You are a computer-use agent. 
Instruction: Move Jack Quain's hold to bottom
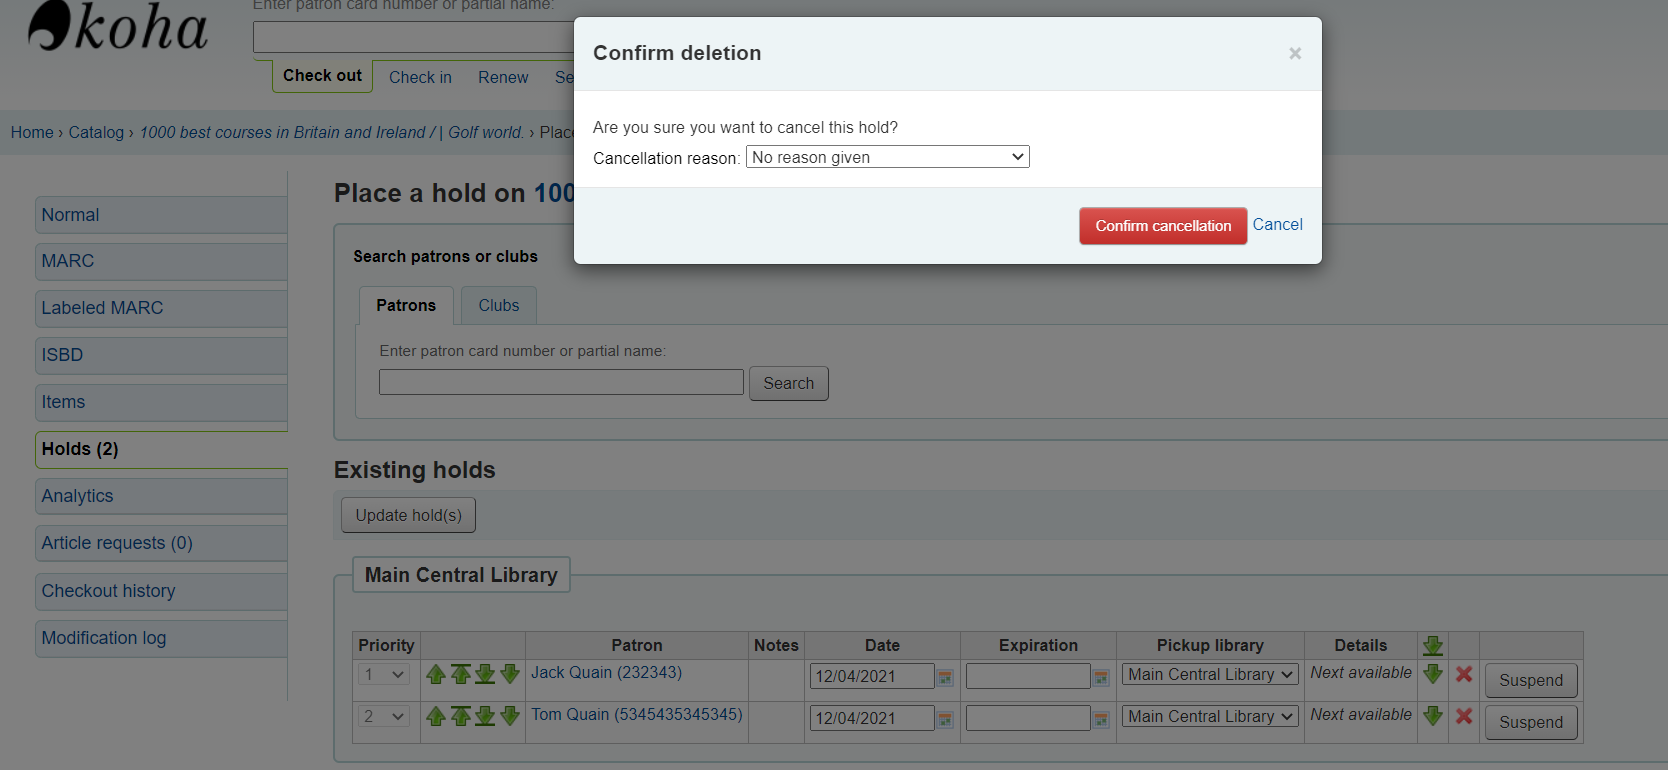485,674
